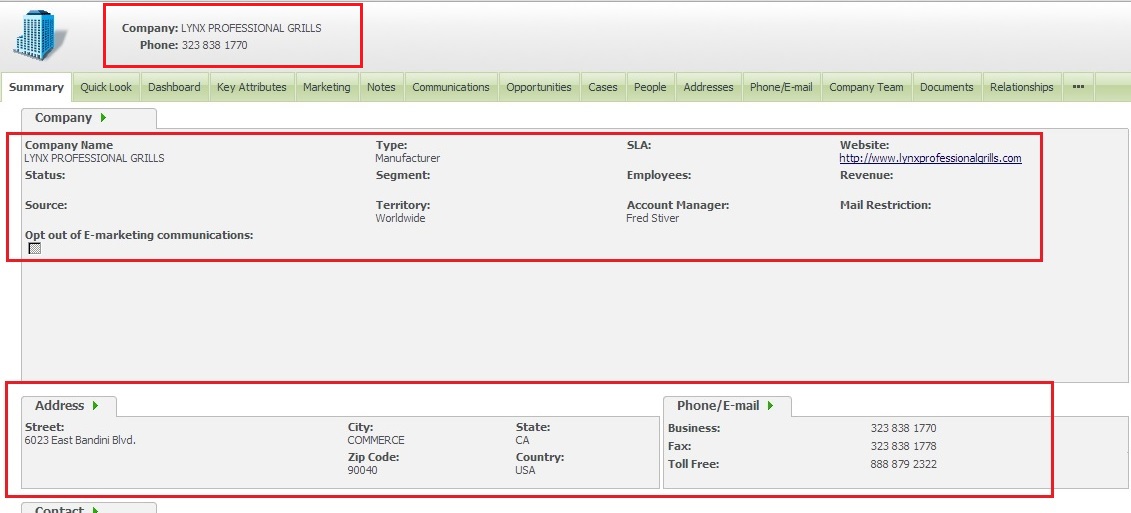Click header phone number 323 838 1770
The width and height of the screenshot is (1131, 513).
tap(214, 45)
